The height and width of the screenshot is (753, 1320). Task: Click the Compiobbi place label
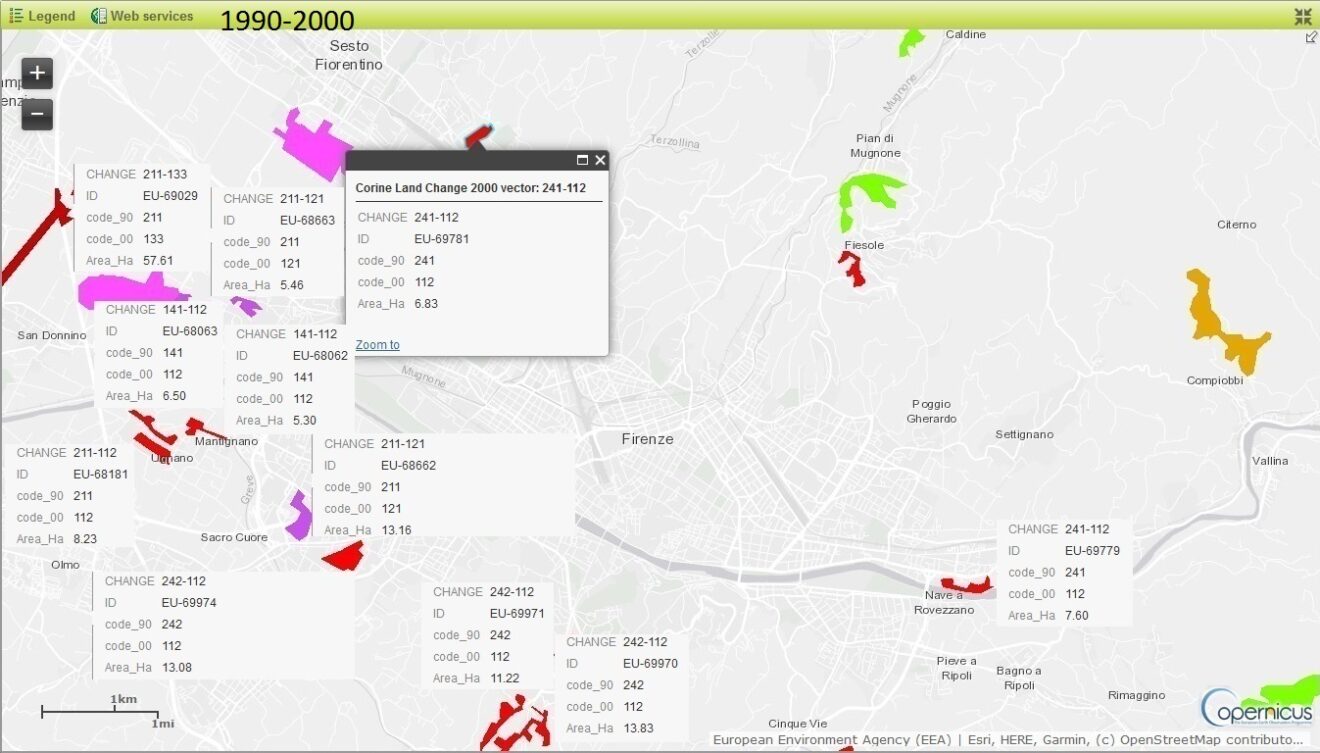click(x=1214, y=380)
